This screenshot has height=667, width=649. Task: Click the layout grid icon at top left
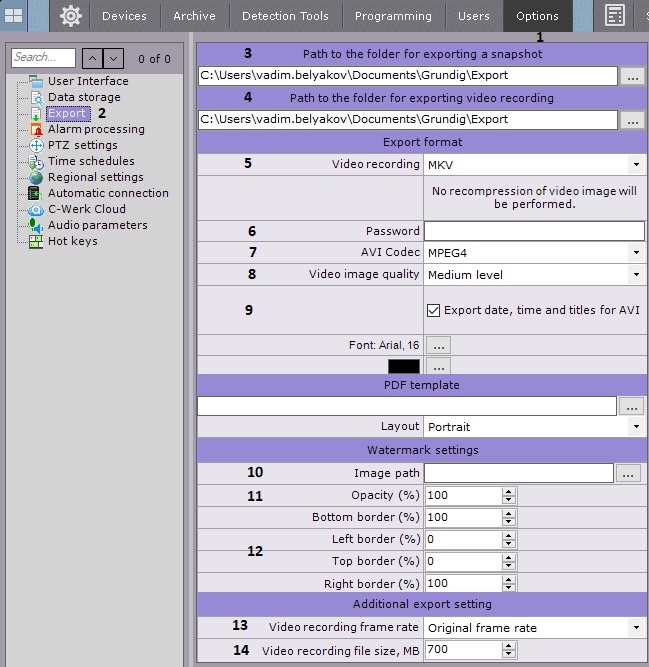tap(14, 16)
